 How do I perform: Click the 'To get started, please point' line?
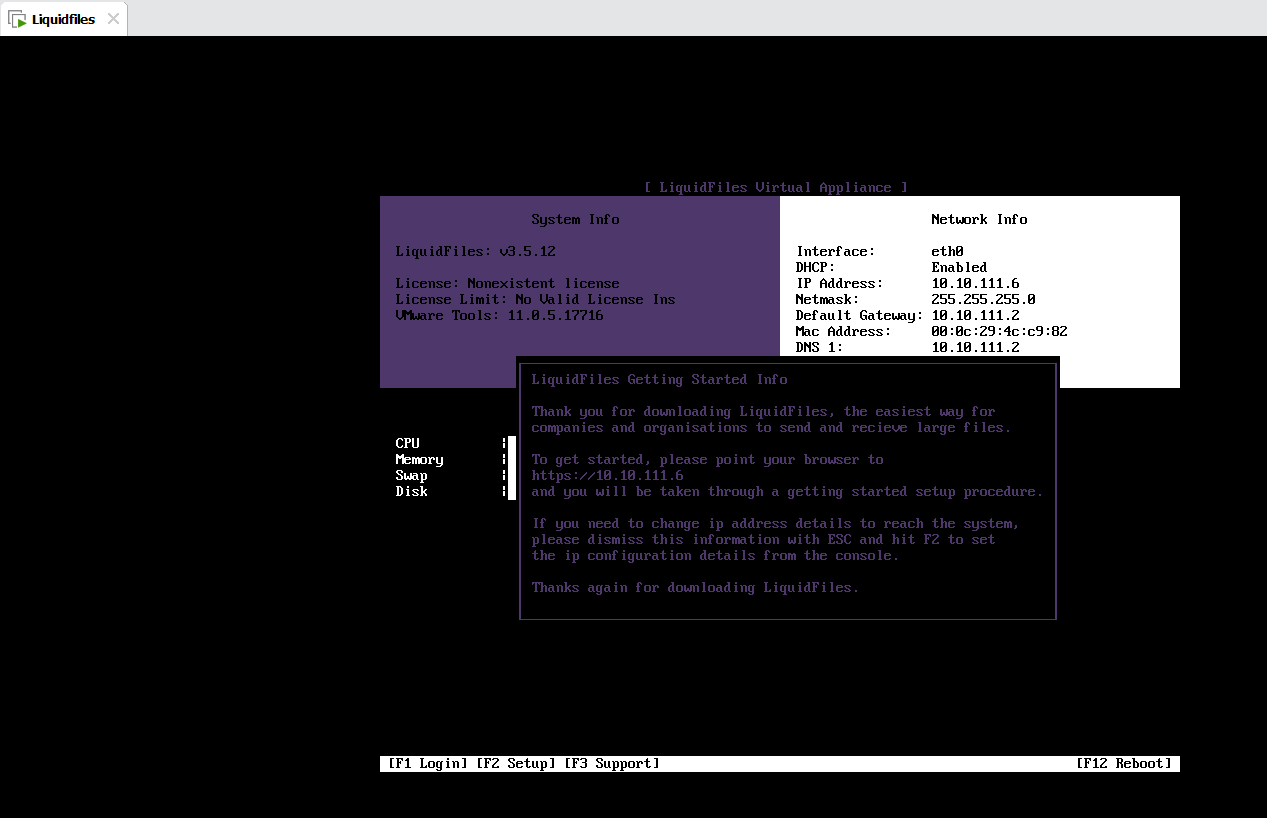point(707,460)
